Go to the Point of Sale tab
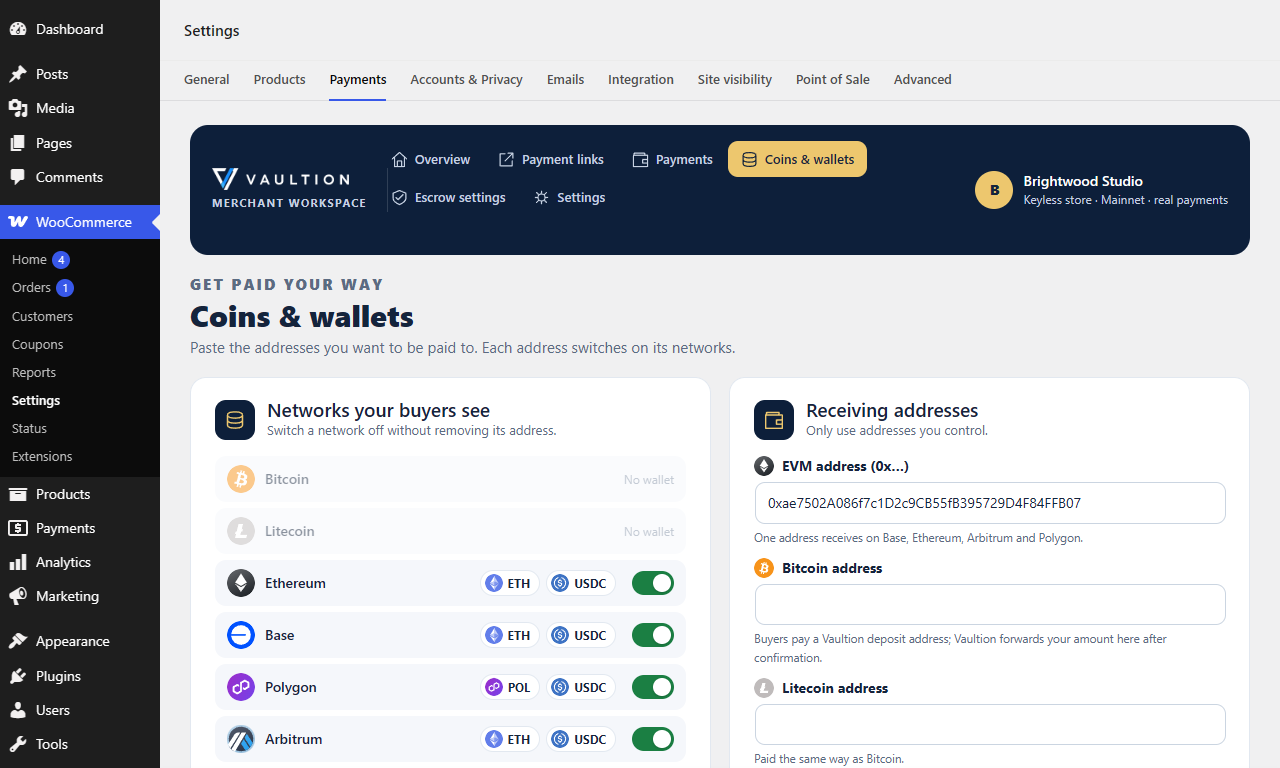 tap(833, 80)
